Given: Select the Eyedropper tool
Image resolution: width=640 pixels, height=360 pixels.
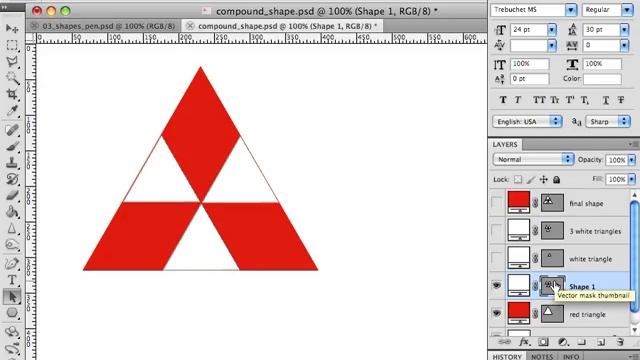Looking at the screenshot, I should click(12, 111).
